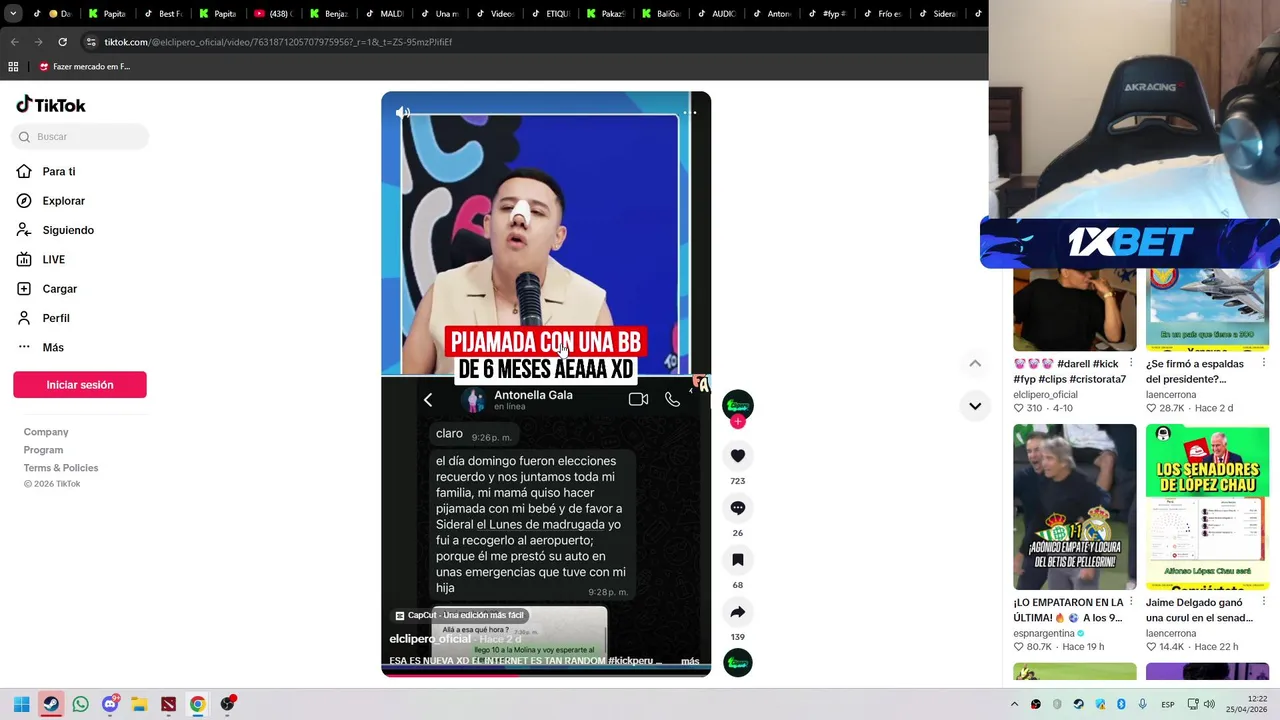Open WhatsApp from the taskbar
1280x720 pixels.
coord(80,704)
